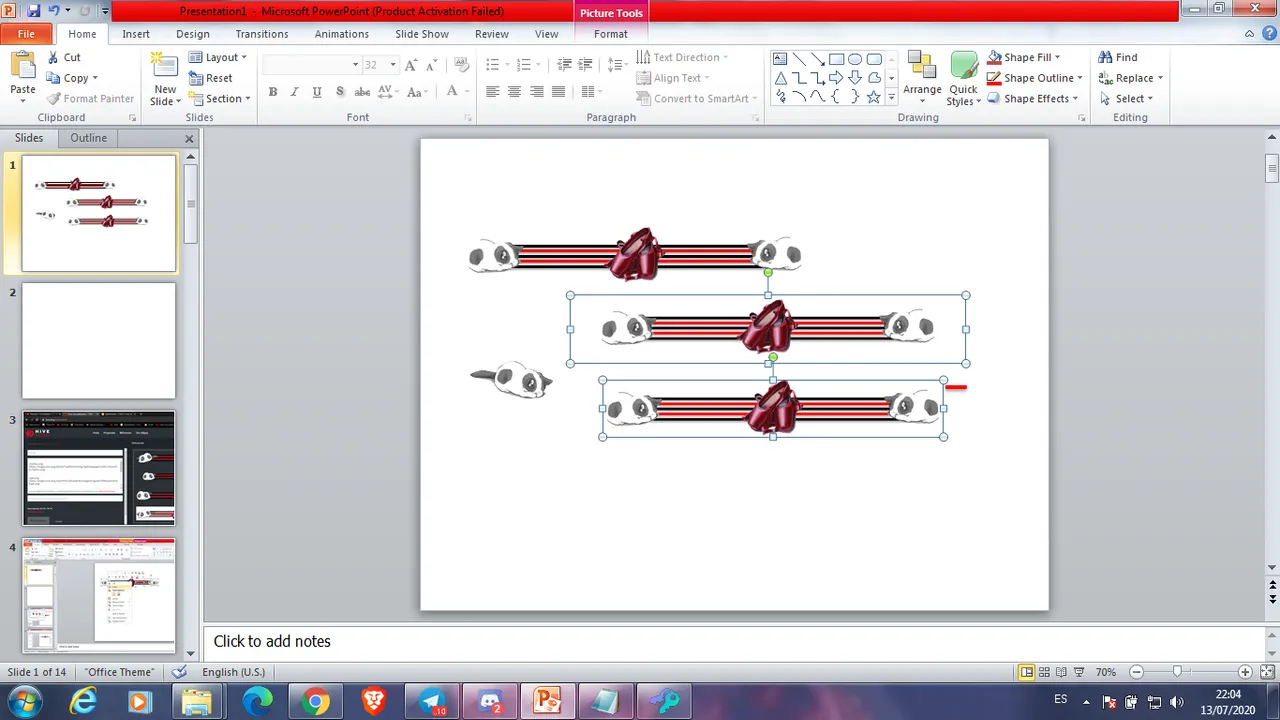
Task: Switch to the Design tab
Action: tap(193, 34)
